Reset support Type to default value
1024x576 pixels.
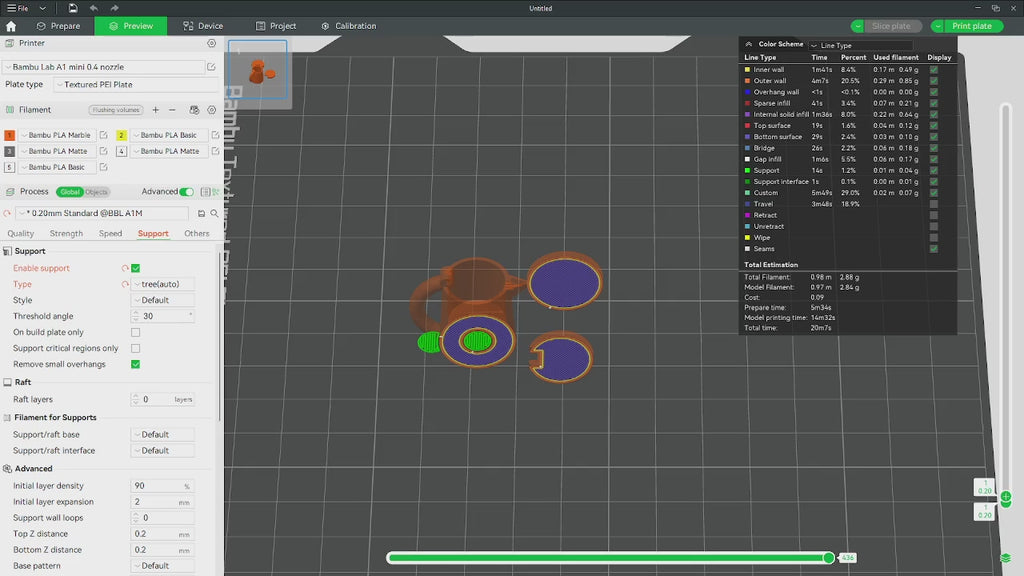(125, 284)
